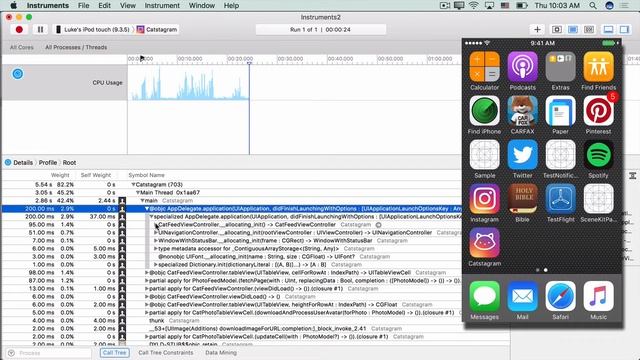Open Spotlight search in the menu bar

pyautogui.click(x=593, y=5)
